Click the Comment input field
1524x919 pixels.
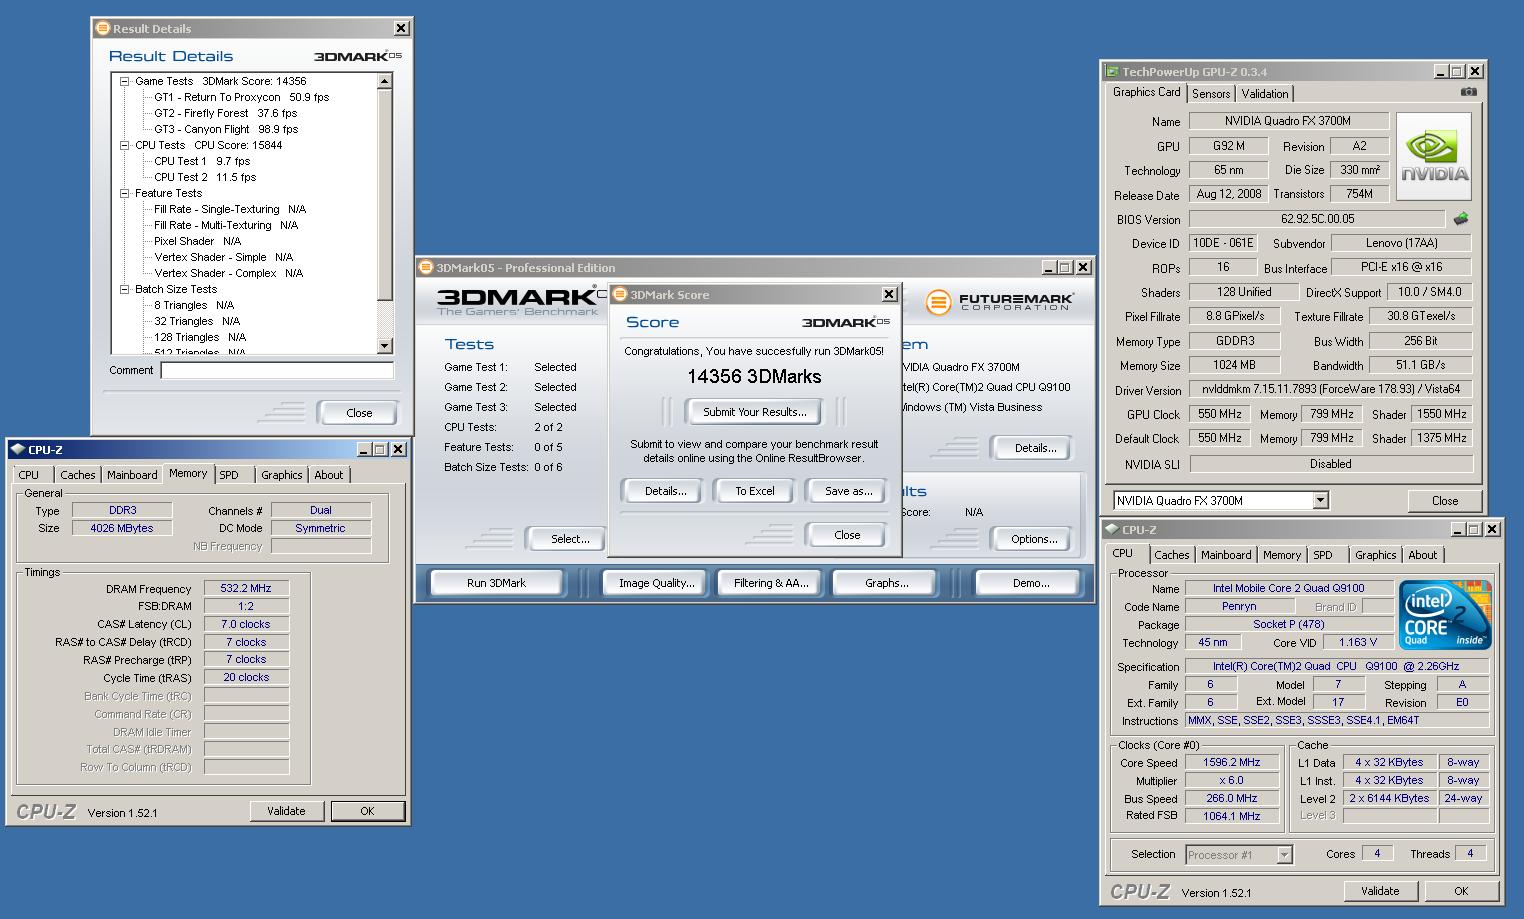[x=277, y=370]
